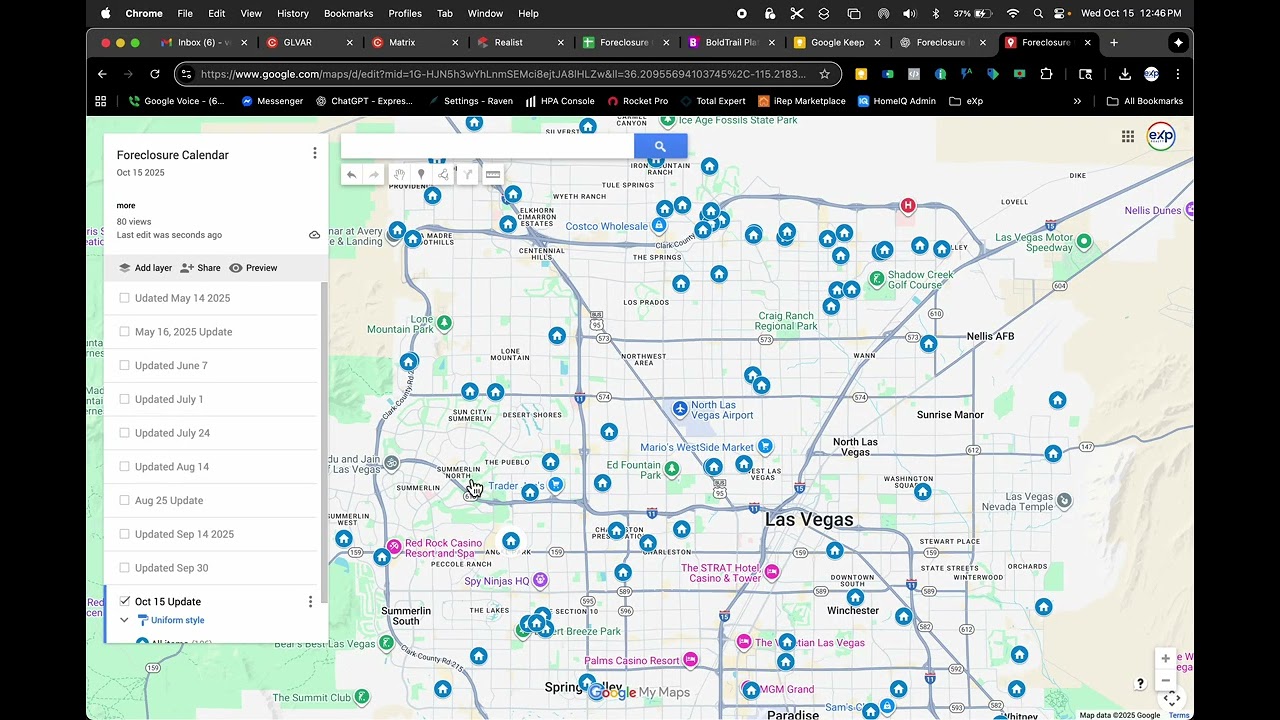
Task: Show the Aug 25 Update layer
Action: tap(124, 500)
